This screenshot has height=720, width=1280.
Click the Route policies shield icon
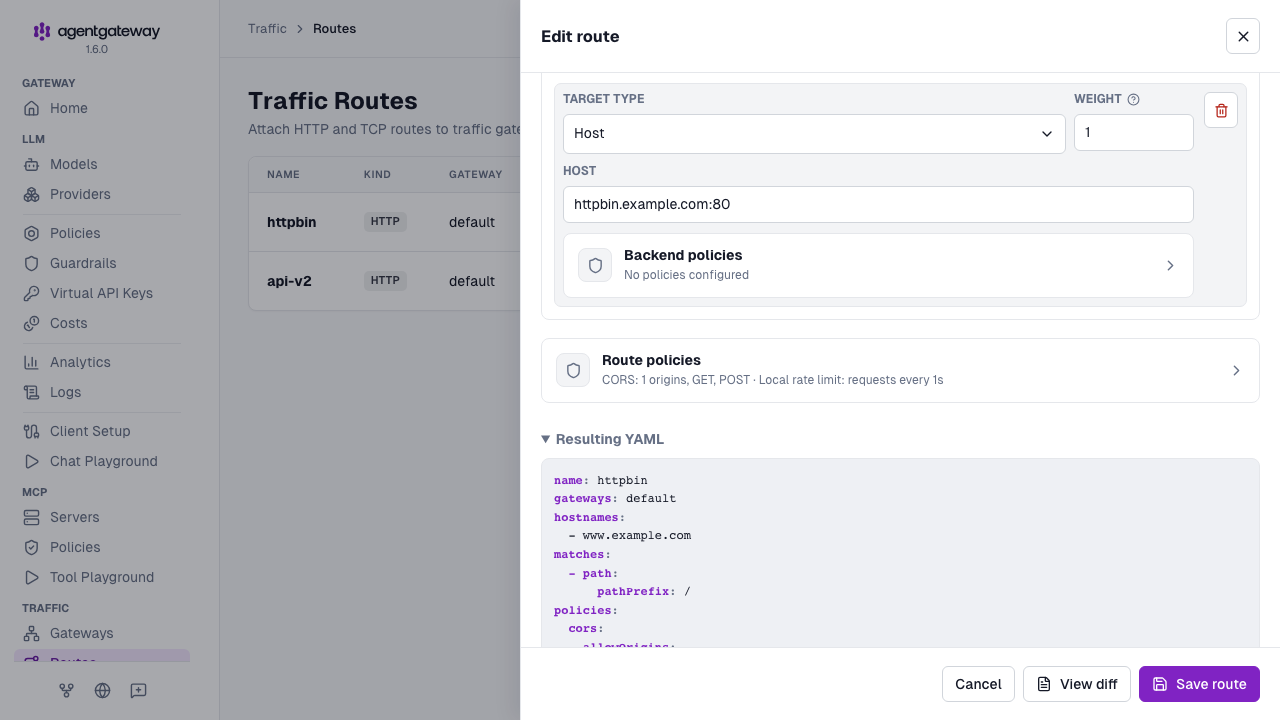[x=573, y=370]
